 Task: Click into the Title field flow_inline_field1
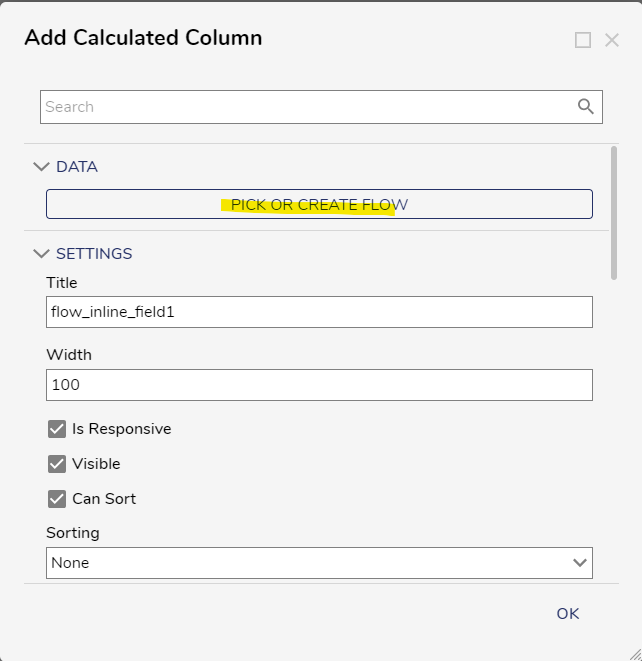point(319,312)
